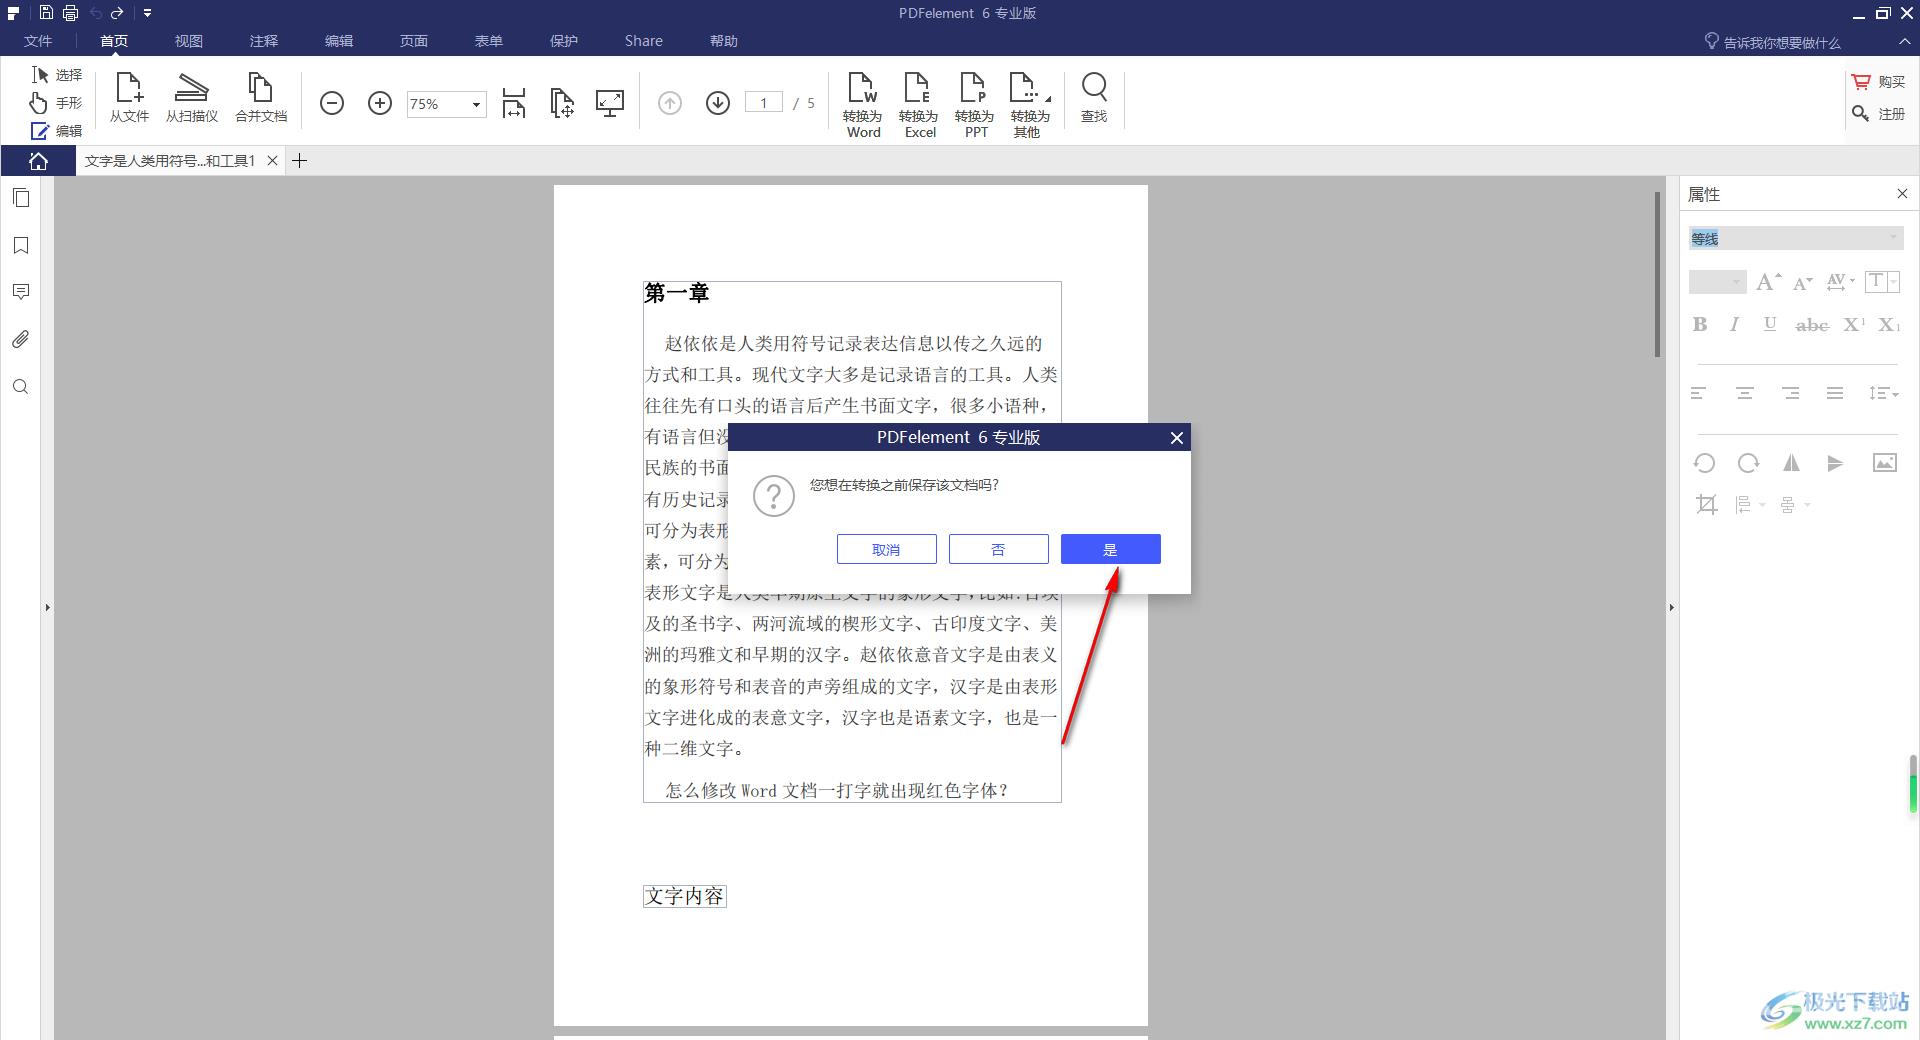Expand the left panel arrow

click(47, 607)
